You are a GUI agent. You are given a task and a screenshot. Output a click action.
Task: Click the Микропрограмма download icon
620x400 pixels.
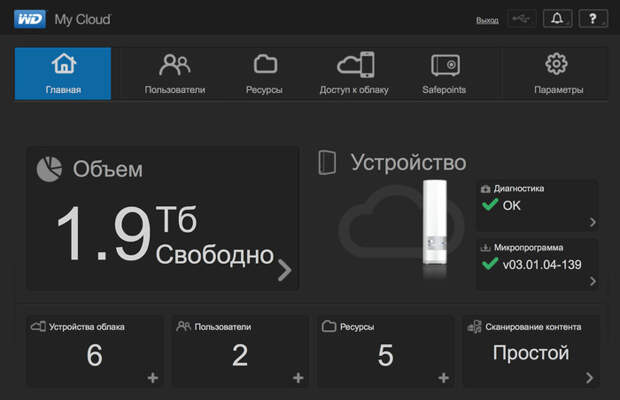click(x=485, y=248)
